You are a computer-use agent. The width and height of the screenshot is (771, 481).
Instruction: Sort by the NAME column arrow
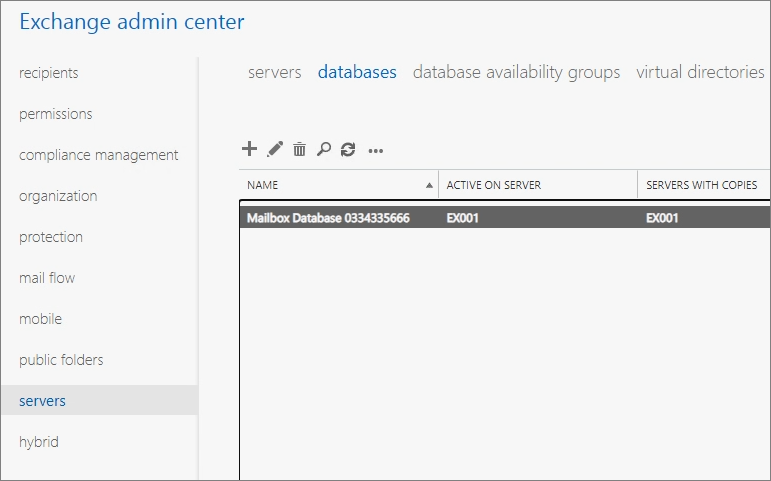[x=429, y=185]
